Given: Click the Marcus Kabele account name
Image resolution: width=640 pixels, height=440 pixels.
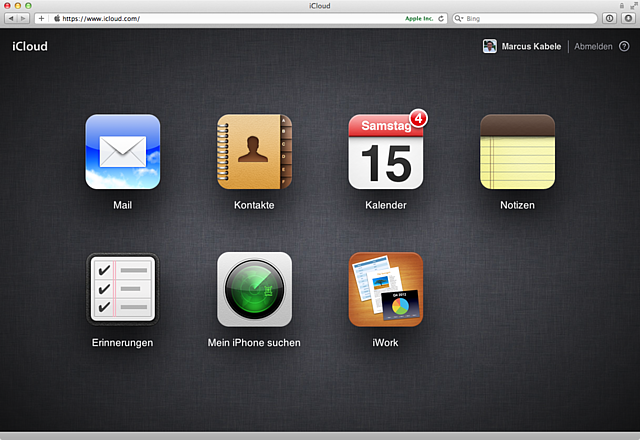Looking at the screenshot, I should pyautogui.click(x=531, y=47).
